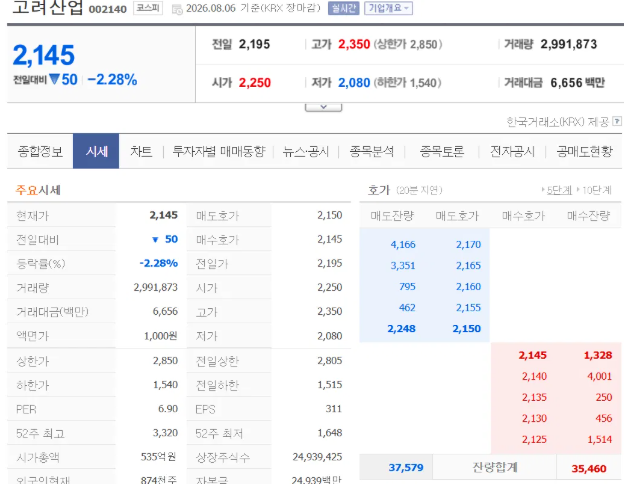
Task: Click the bid quantity 456
Action: pyautogui.click(x=604, y=418)
